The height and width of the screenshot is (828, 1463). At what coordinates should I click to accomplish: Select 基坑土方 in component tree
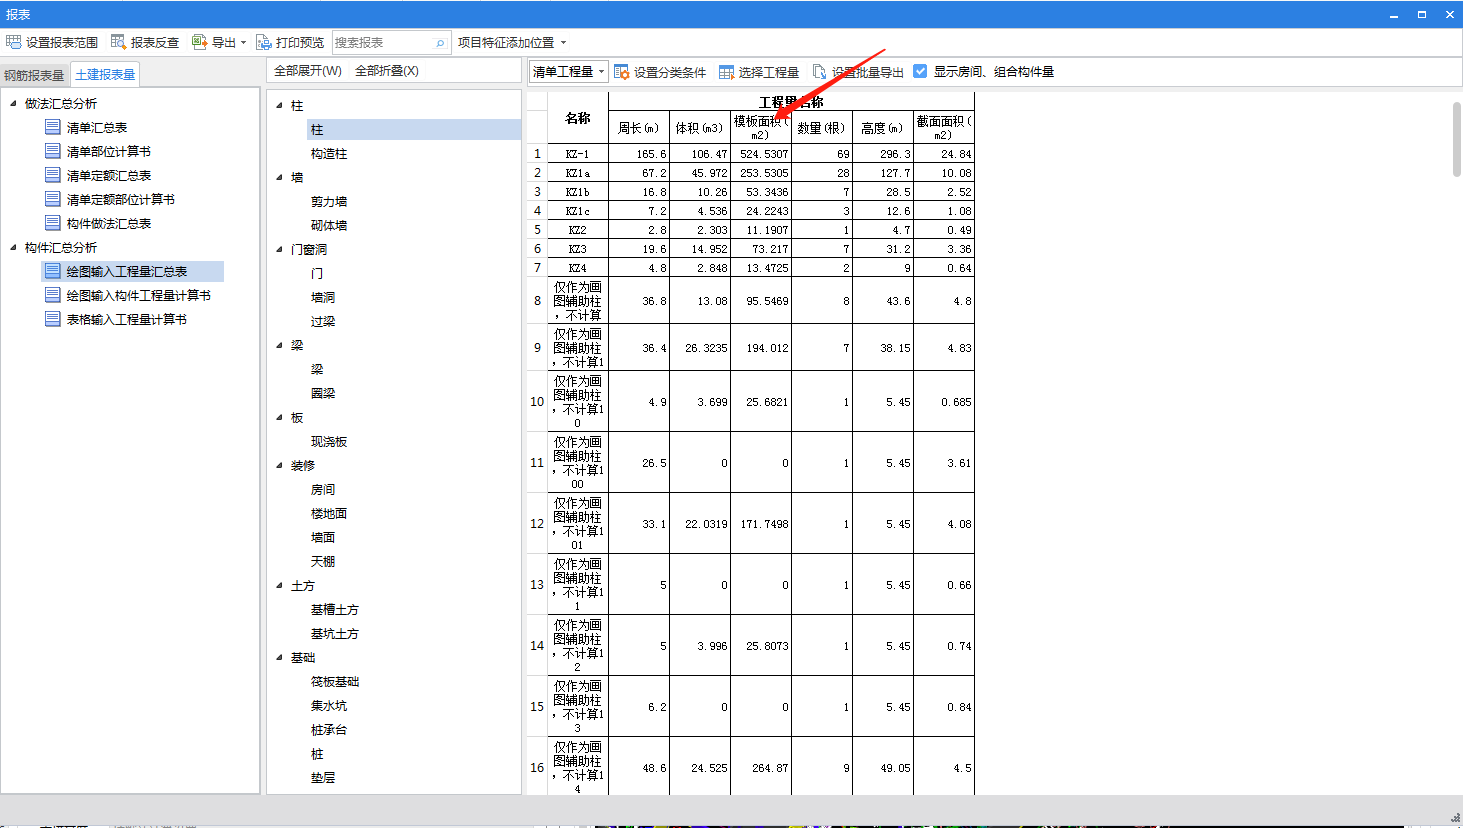coord(335,633)
